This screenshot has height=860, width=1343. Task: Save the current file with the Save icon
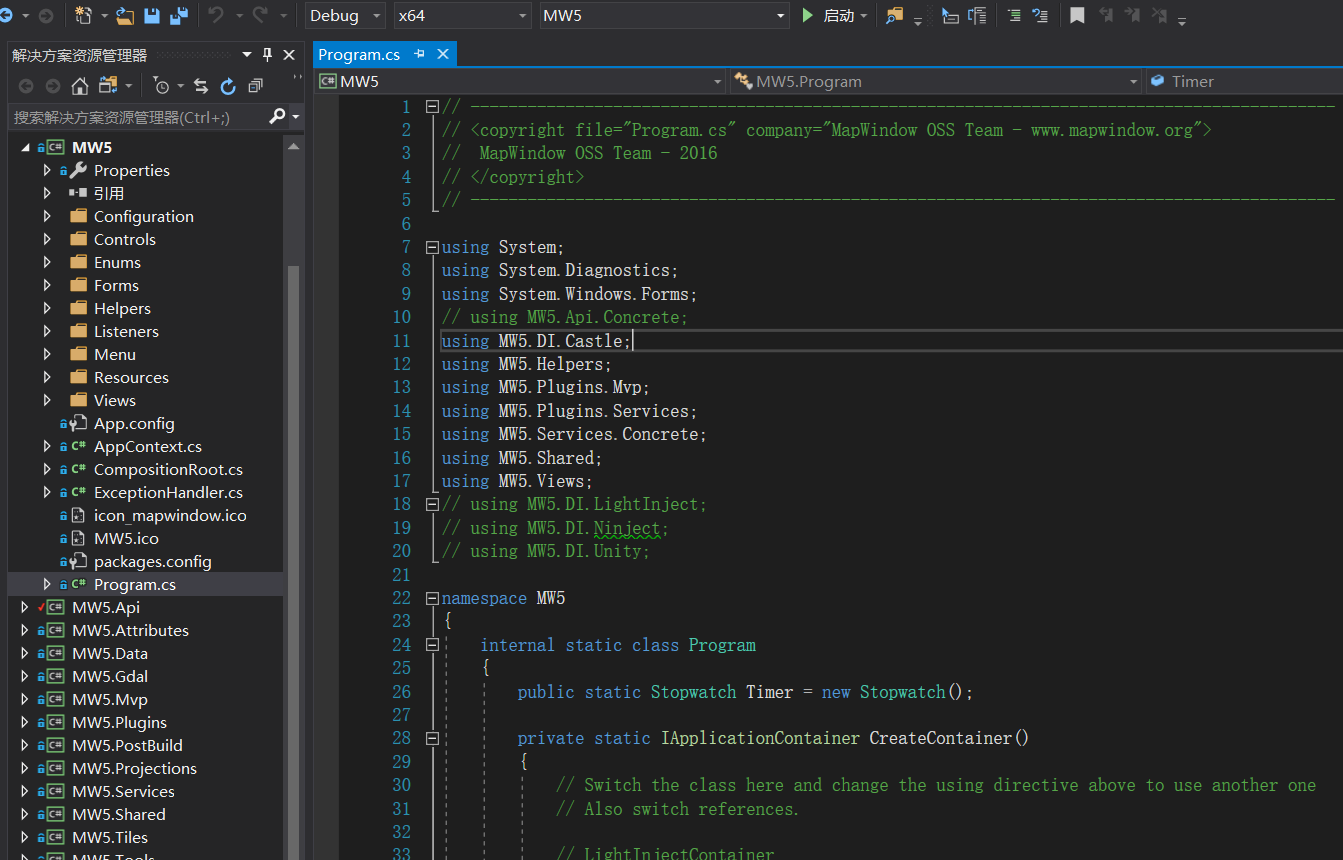152,16
